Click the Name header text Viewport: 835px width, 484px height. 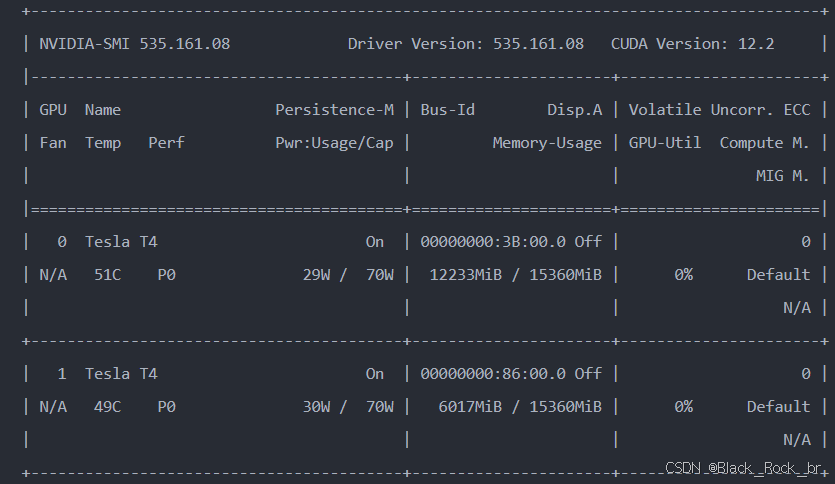103,110
